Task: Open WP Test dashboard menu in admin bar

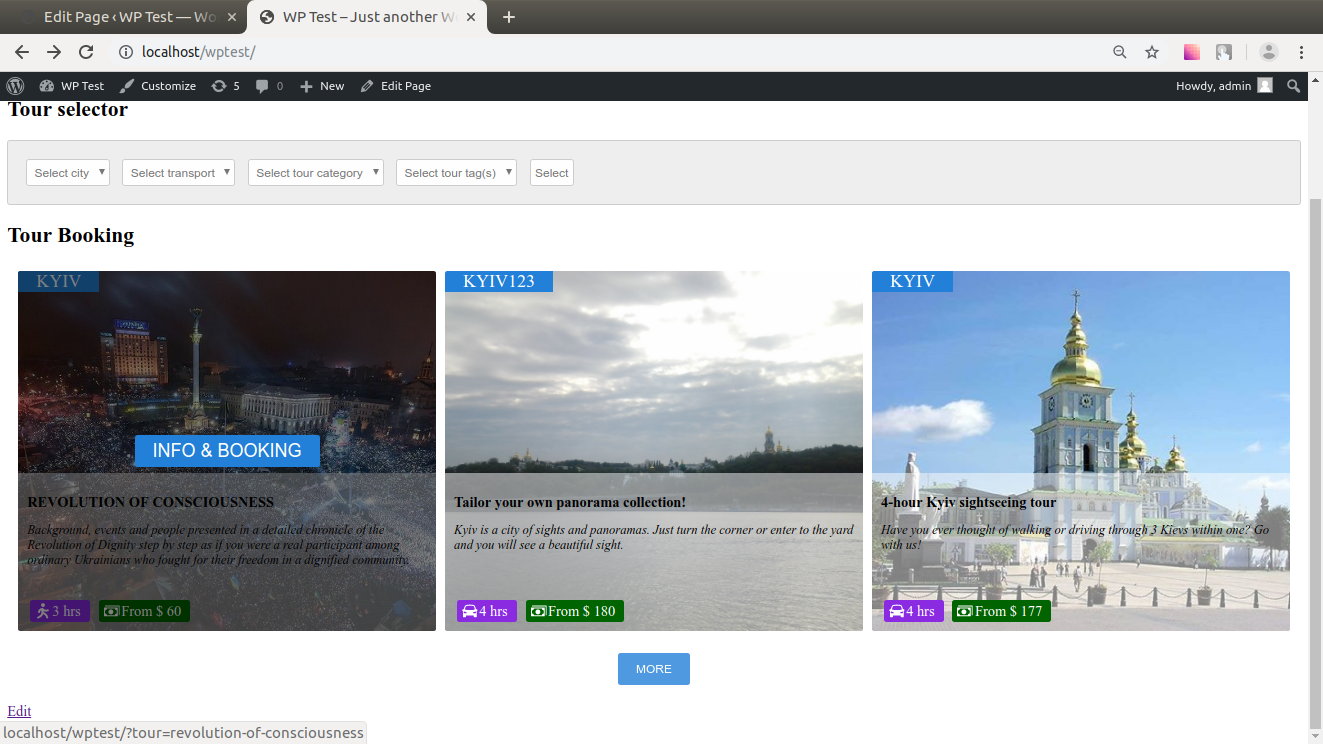Action: (71, 86)
